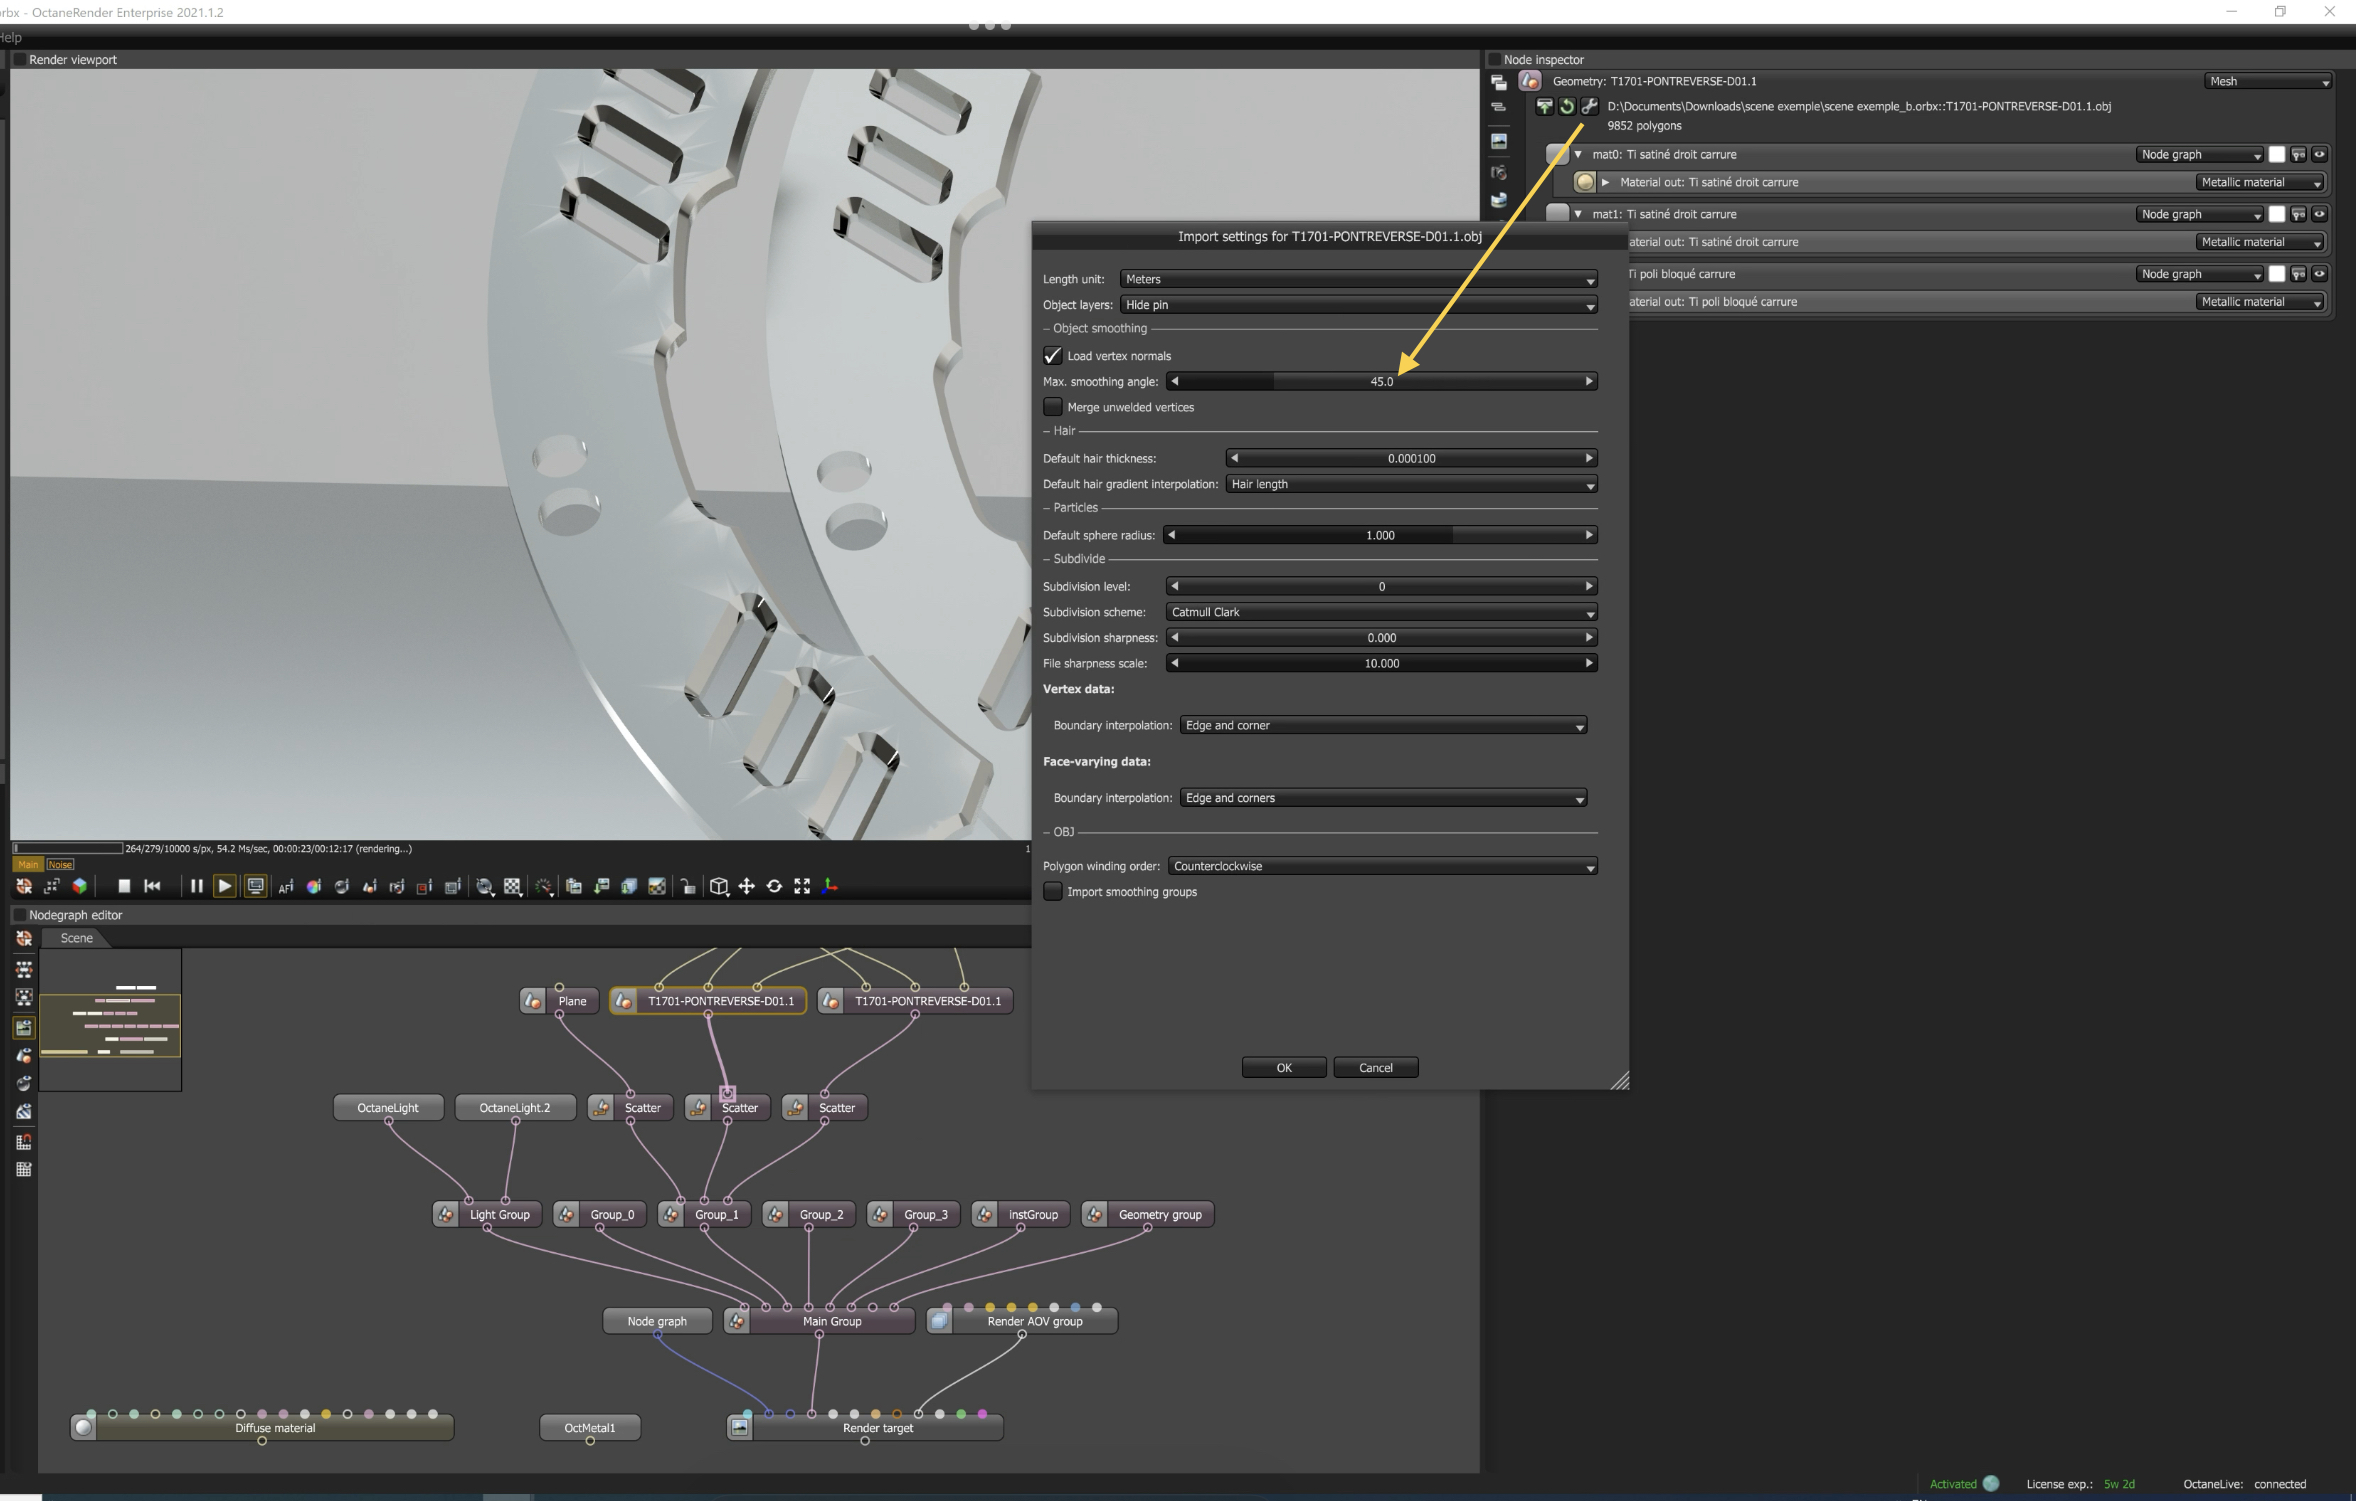
Task: Open Subdivision scheme Catmull Clark dropdown
Action: (x=1380, y=612)
